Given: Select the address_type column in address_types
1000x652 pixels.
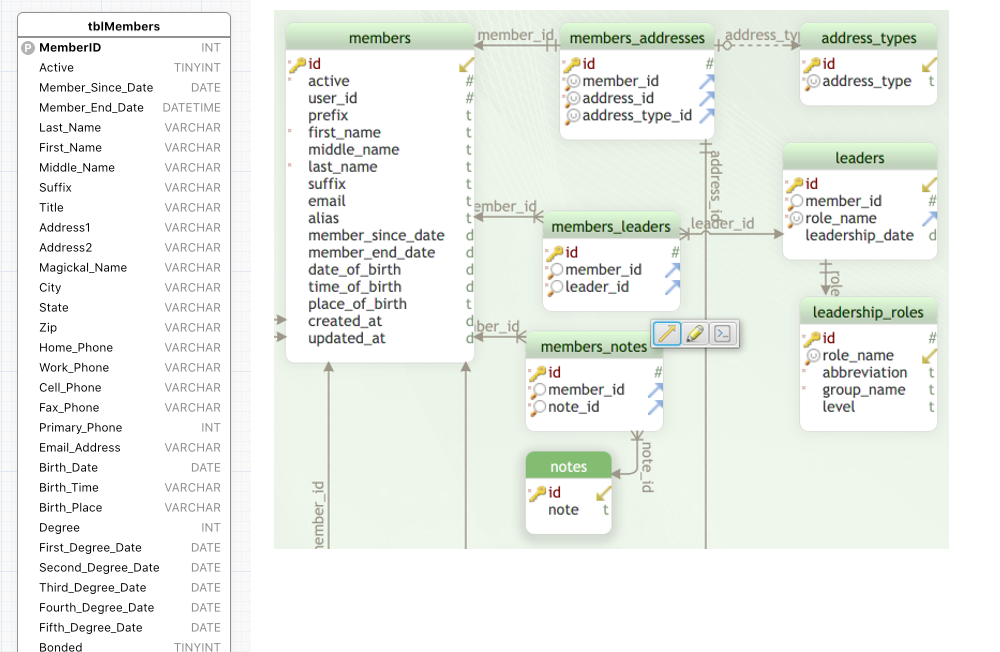Looking at the screenshot, I should (x=868, y=82).
